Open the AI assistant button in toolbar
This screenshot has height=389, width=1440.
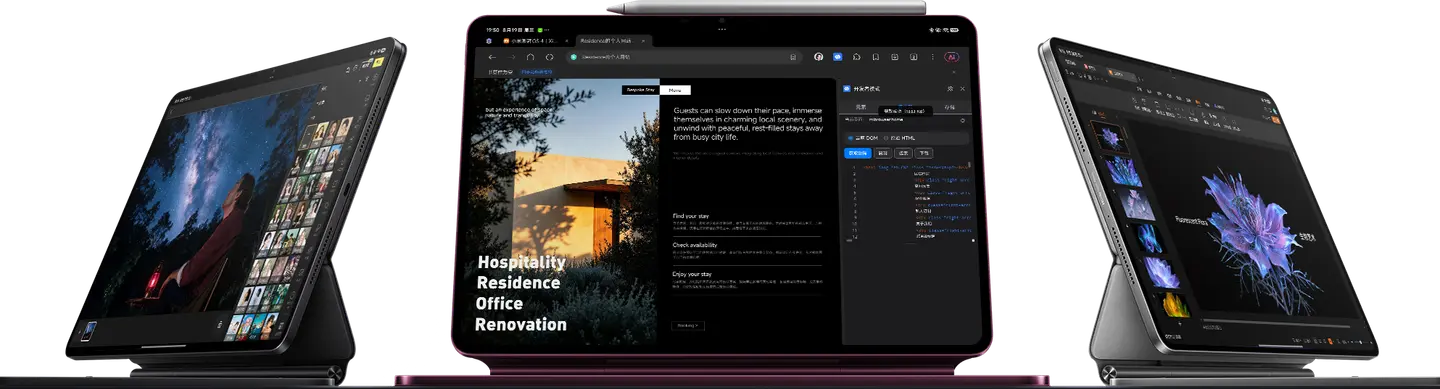[952, 57]
